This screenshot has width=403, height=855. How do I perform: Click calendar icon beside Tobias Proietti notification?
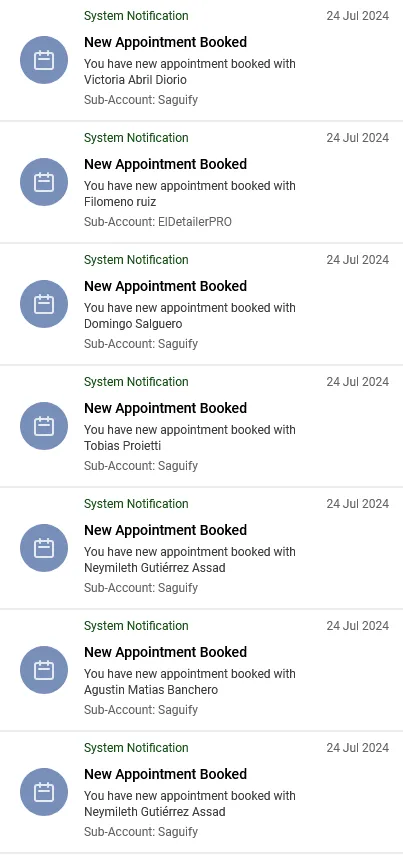44,426
